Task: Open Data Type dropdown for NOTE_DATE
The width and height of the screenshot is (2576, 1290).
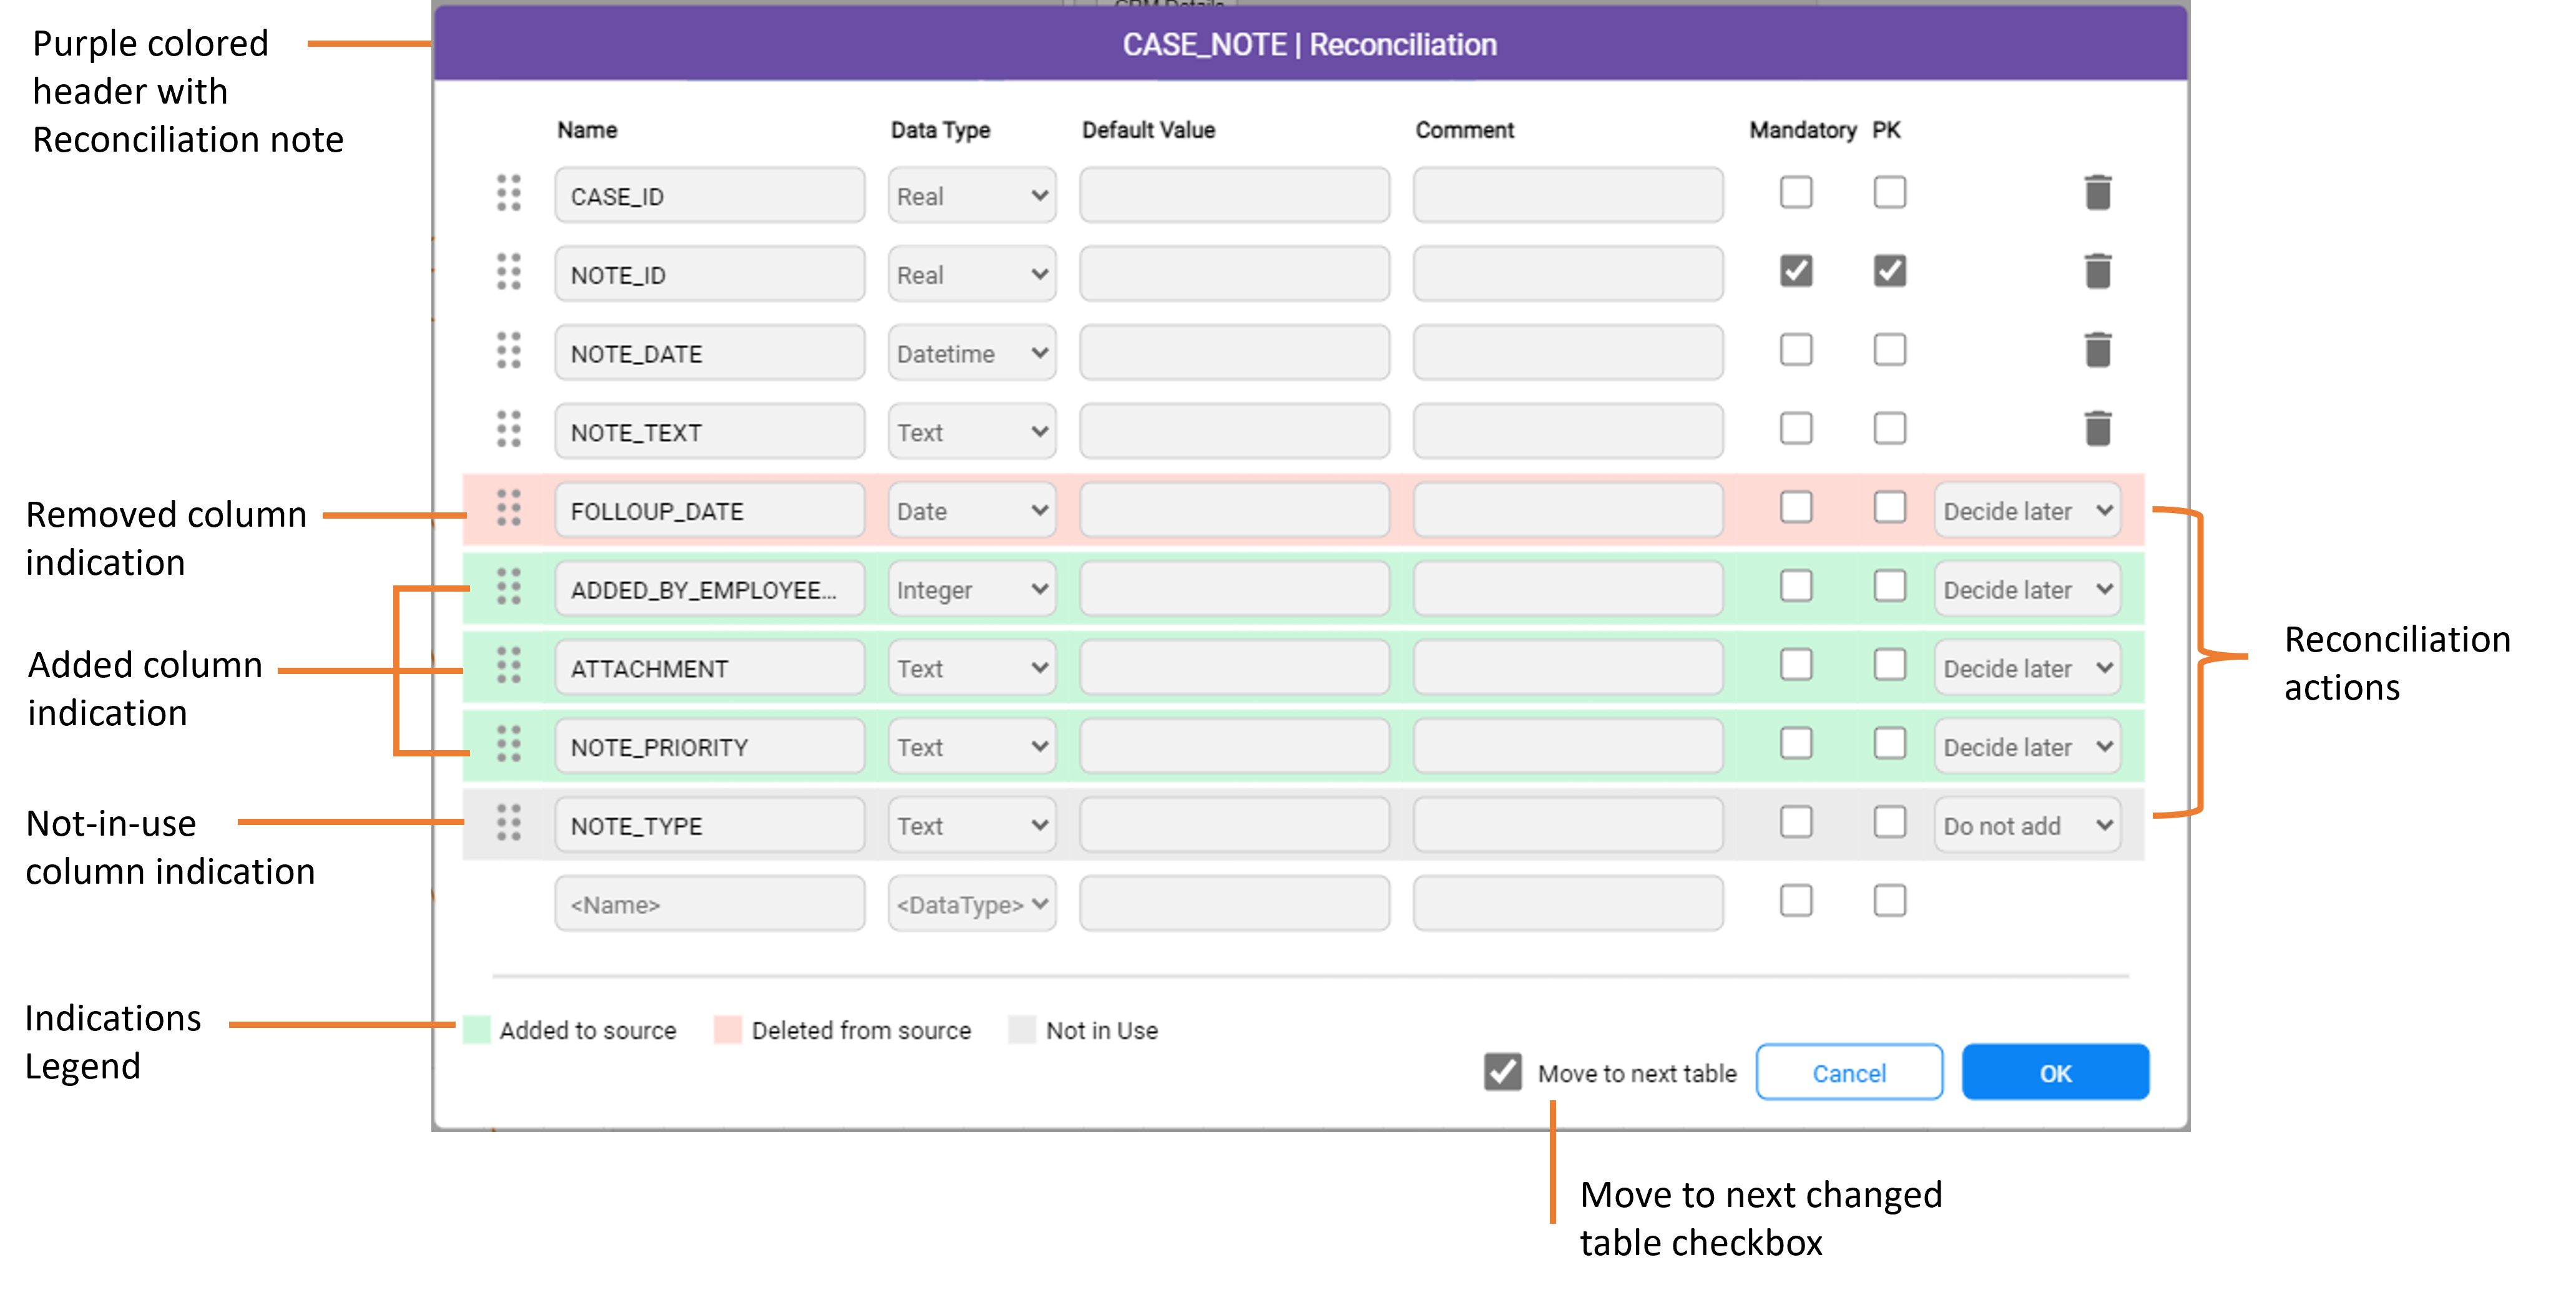Action: [971, 353]
